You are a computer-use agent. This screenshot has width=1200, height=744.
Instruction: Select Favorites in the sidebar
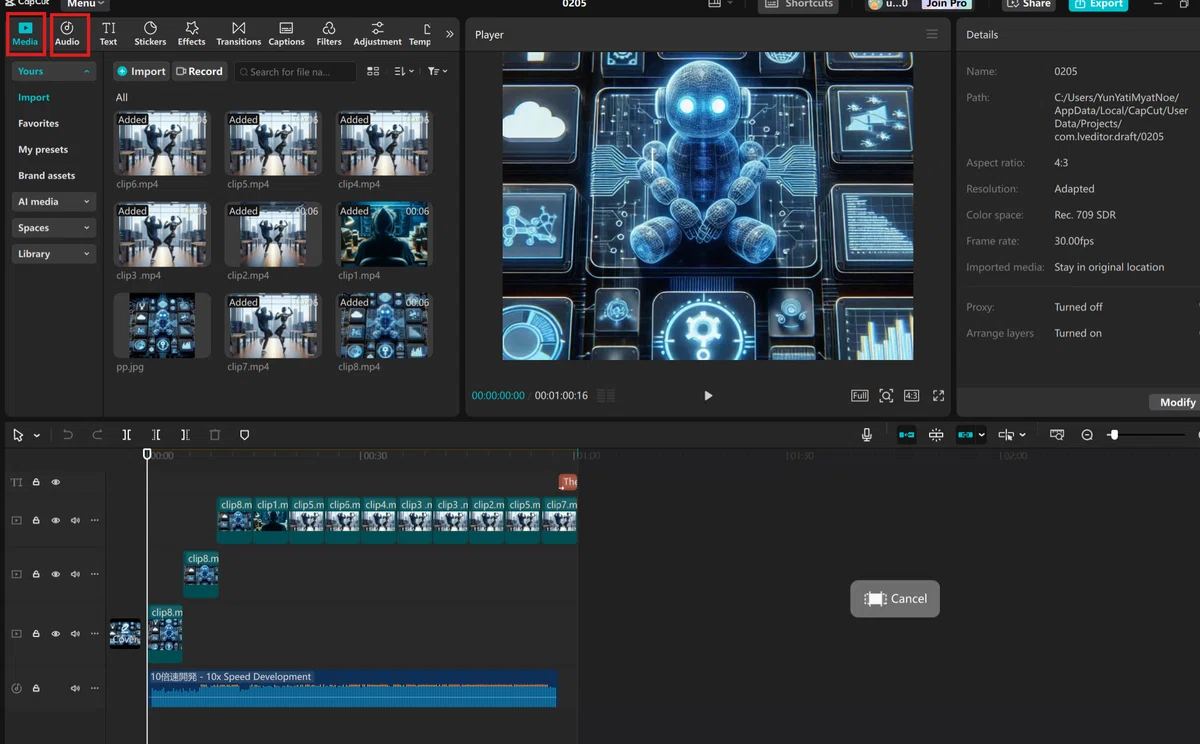click(x=38, y=124)
